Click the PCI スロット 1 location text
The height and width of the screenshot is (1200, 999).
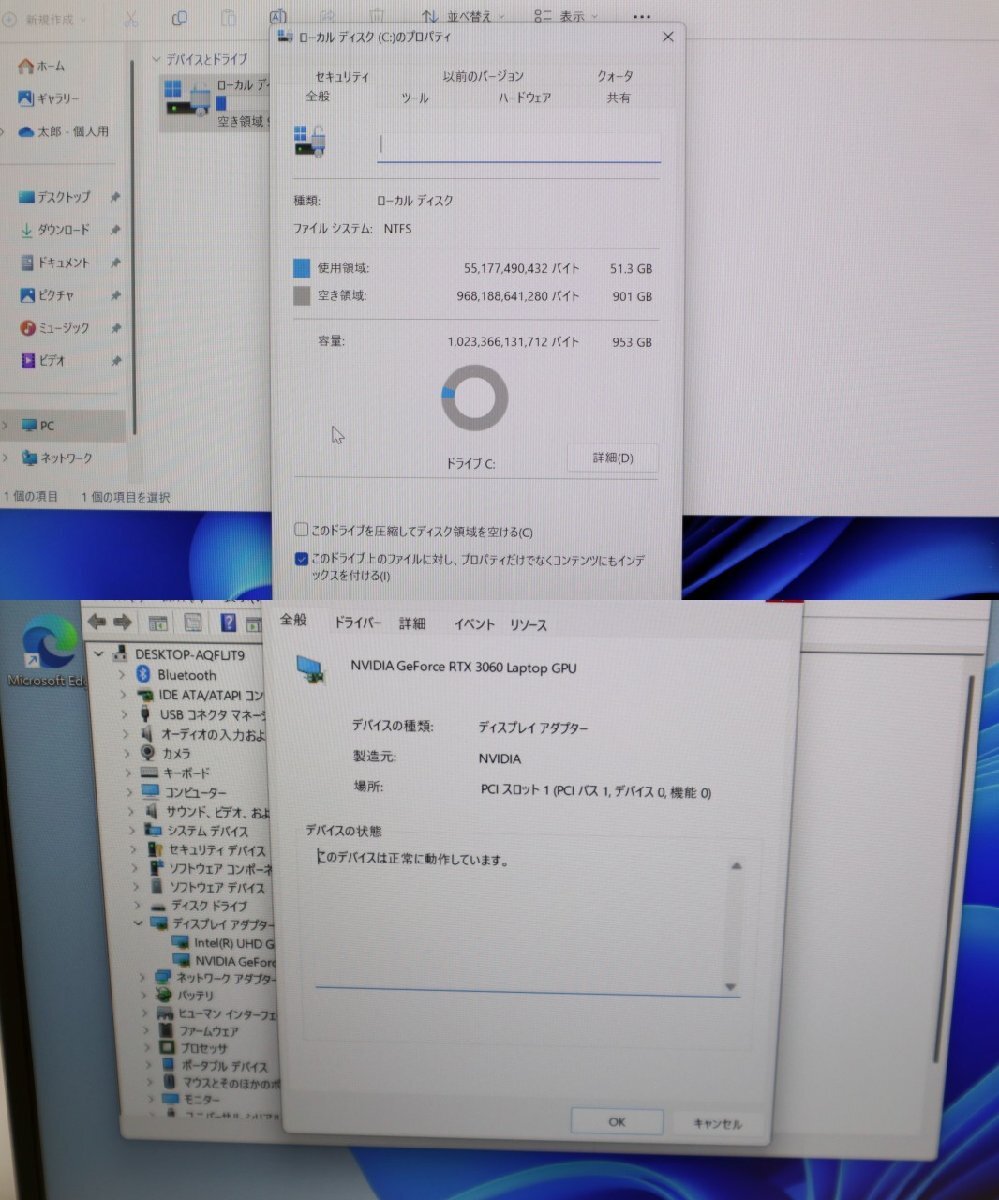click(595, 792)
